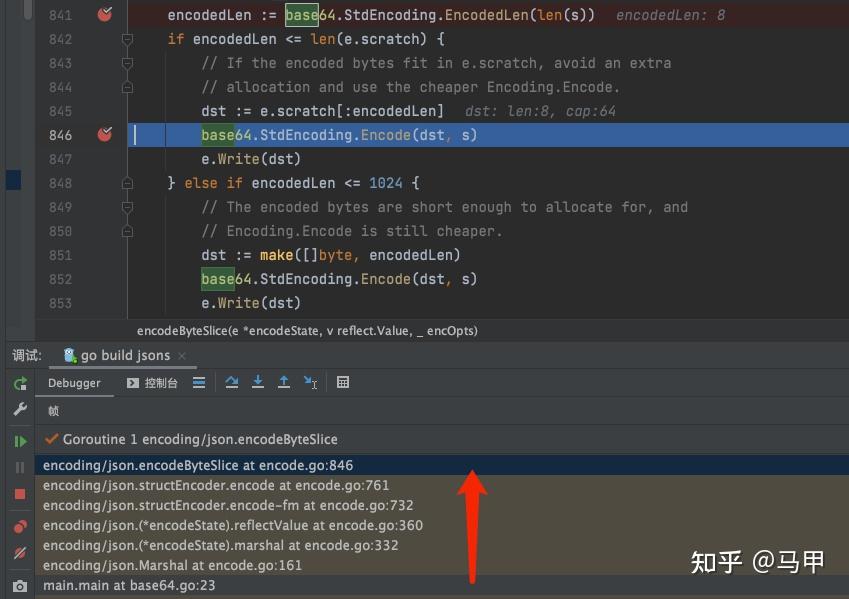This screenshot has height=599, width=849.
Task: Collapse the comment block at line 843
Action: point(127,63)
